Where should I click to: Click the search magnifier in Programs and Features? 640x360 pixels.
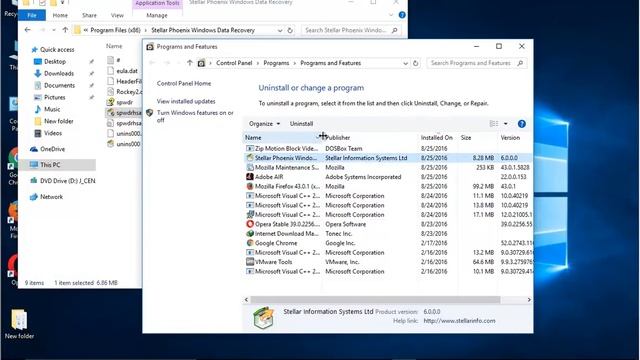[520, 63]
